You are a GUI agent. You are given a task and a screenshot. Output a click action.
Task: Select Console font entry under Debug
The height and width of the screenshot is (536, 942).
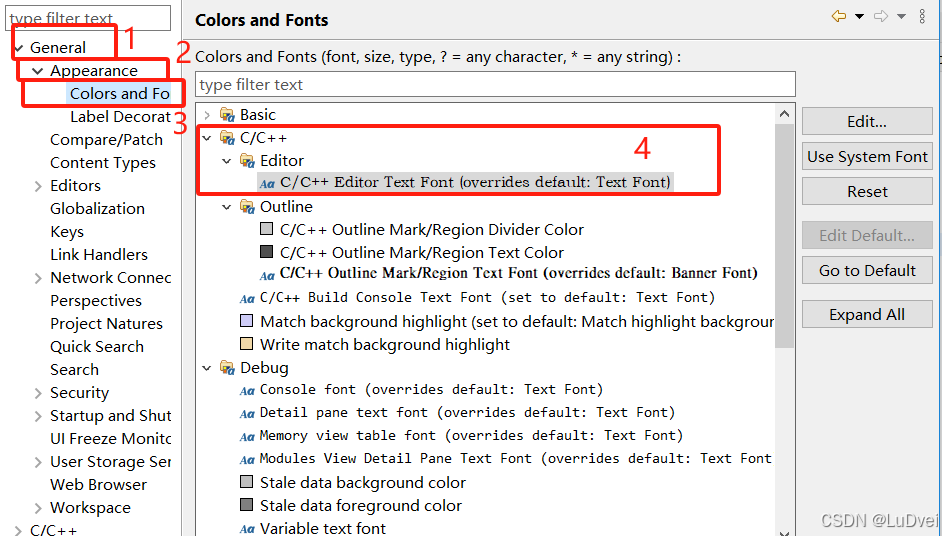[431, 390]
